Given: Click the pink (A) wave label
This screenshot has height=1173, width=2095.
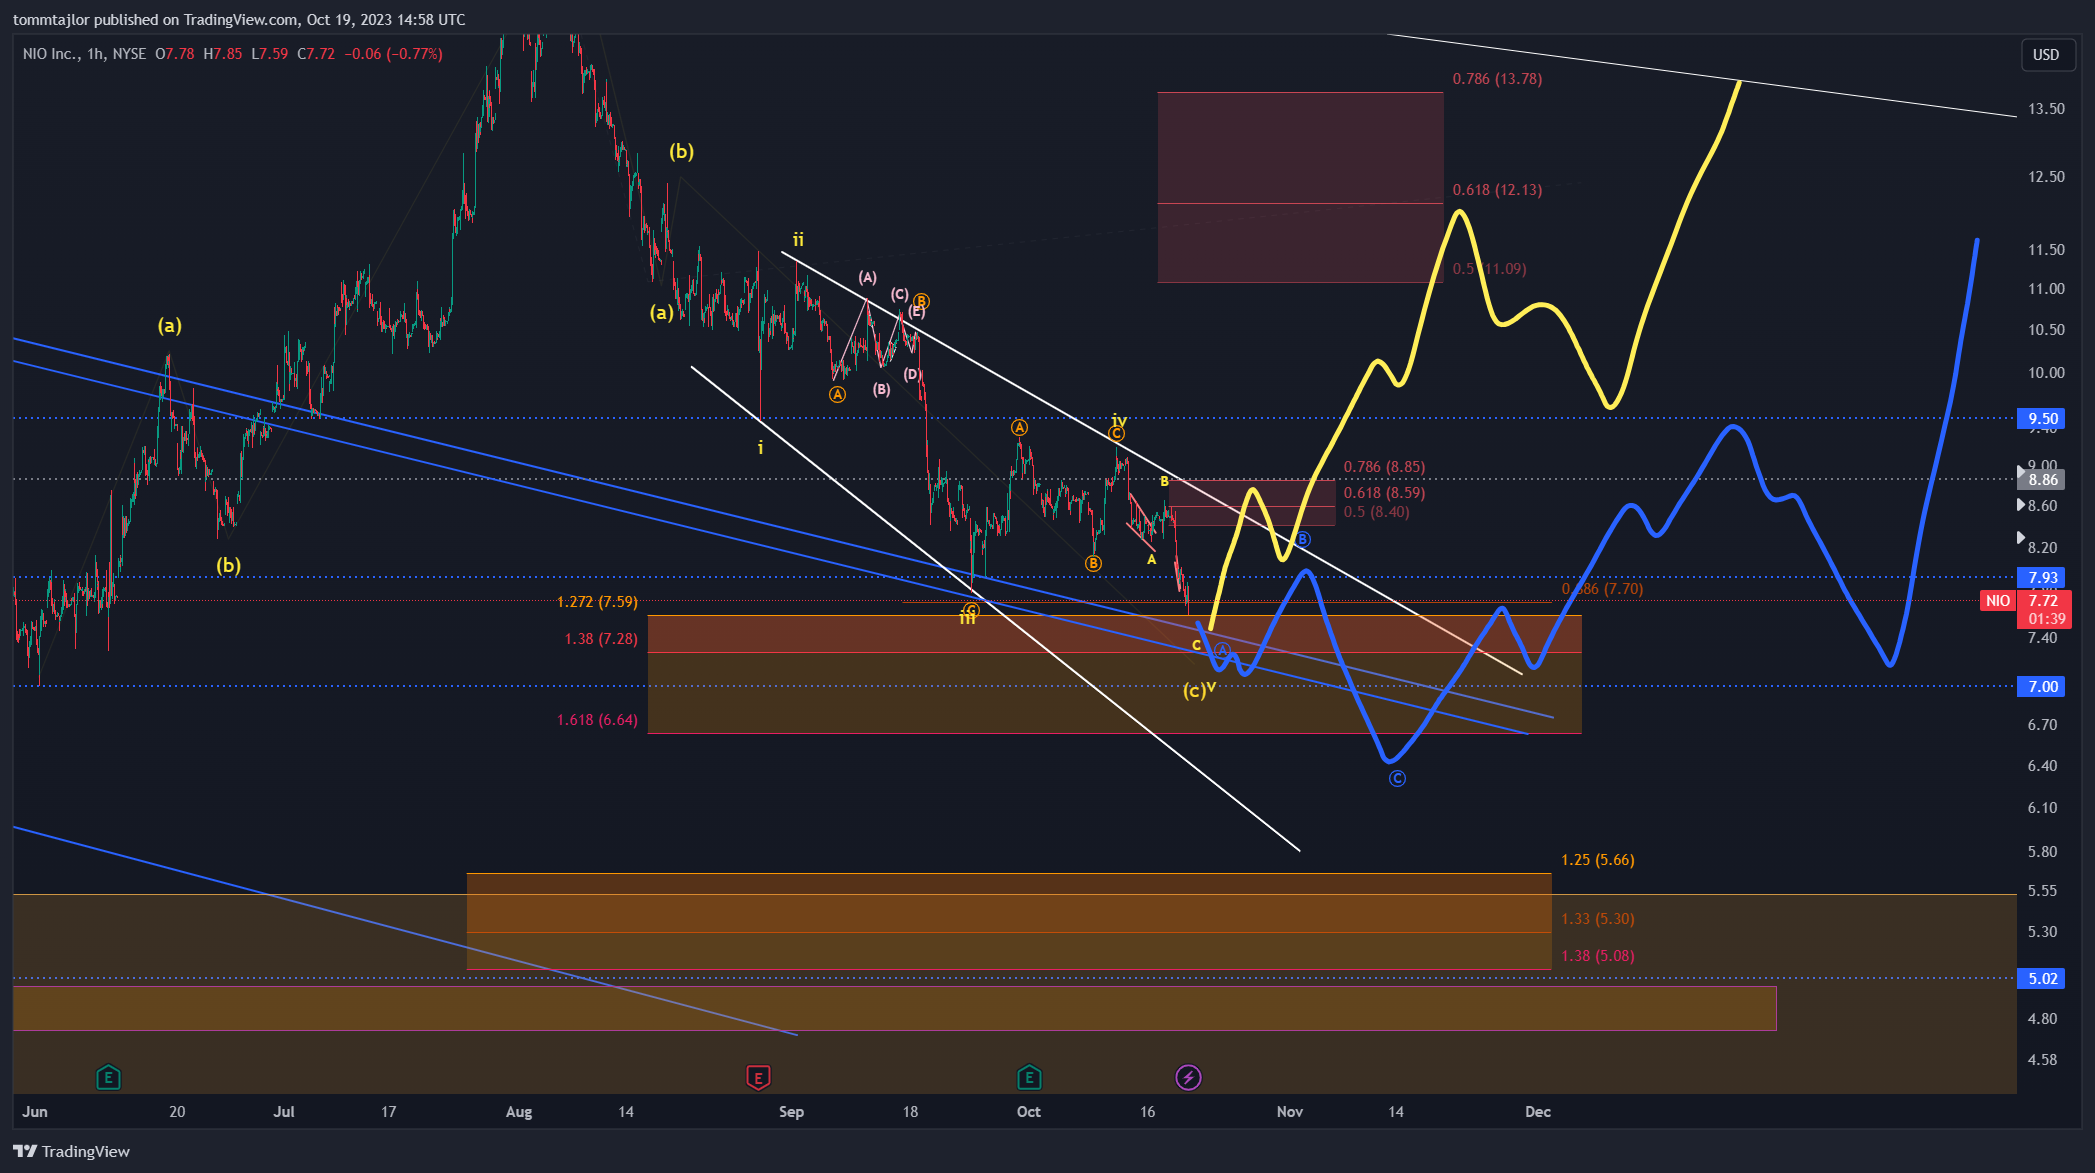Looking at the screenshot, I should (x=867, y=278).
